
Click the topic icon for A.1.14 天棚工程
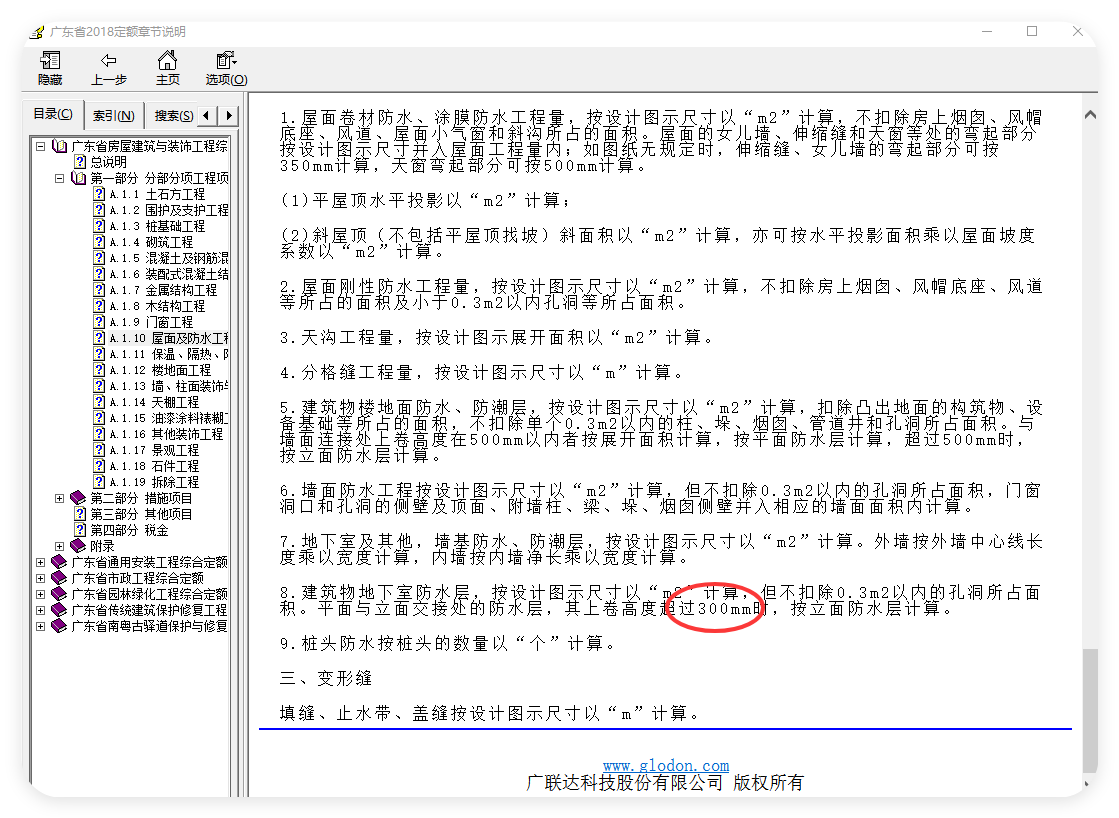click(x=99, y=402)
